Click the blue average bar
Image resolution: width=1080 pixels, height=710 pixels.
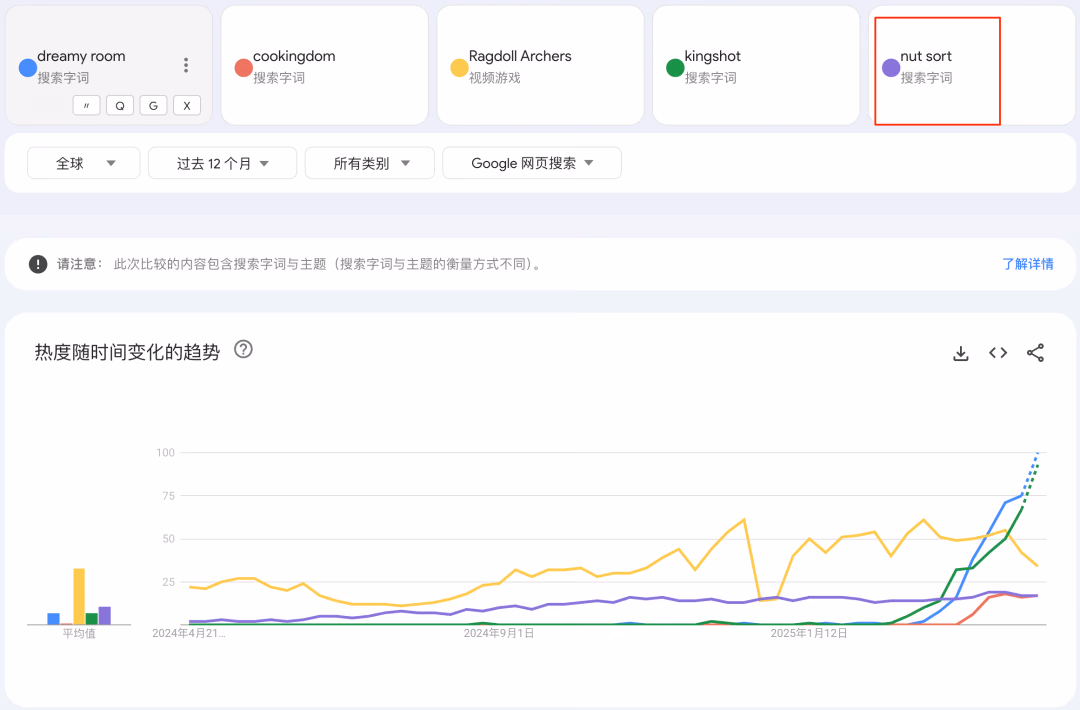coord(54,619)
